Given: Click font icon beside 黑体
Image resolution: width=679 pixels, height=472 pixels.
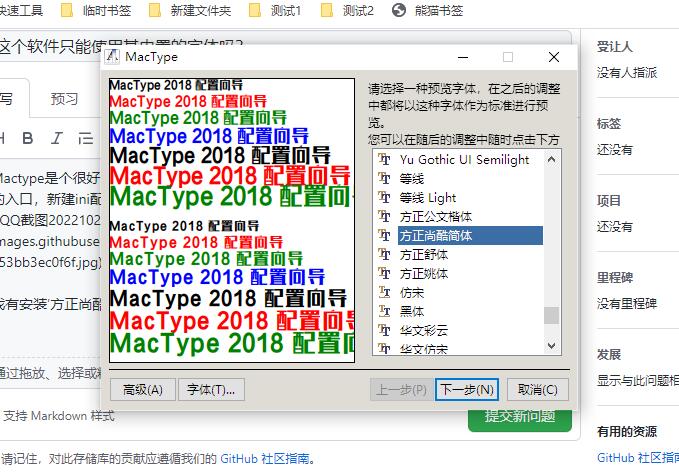Looking at the screenshot, I should (384, 311).
